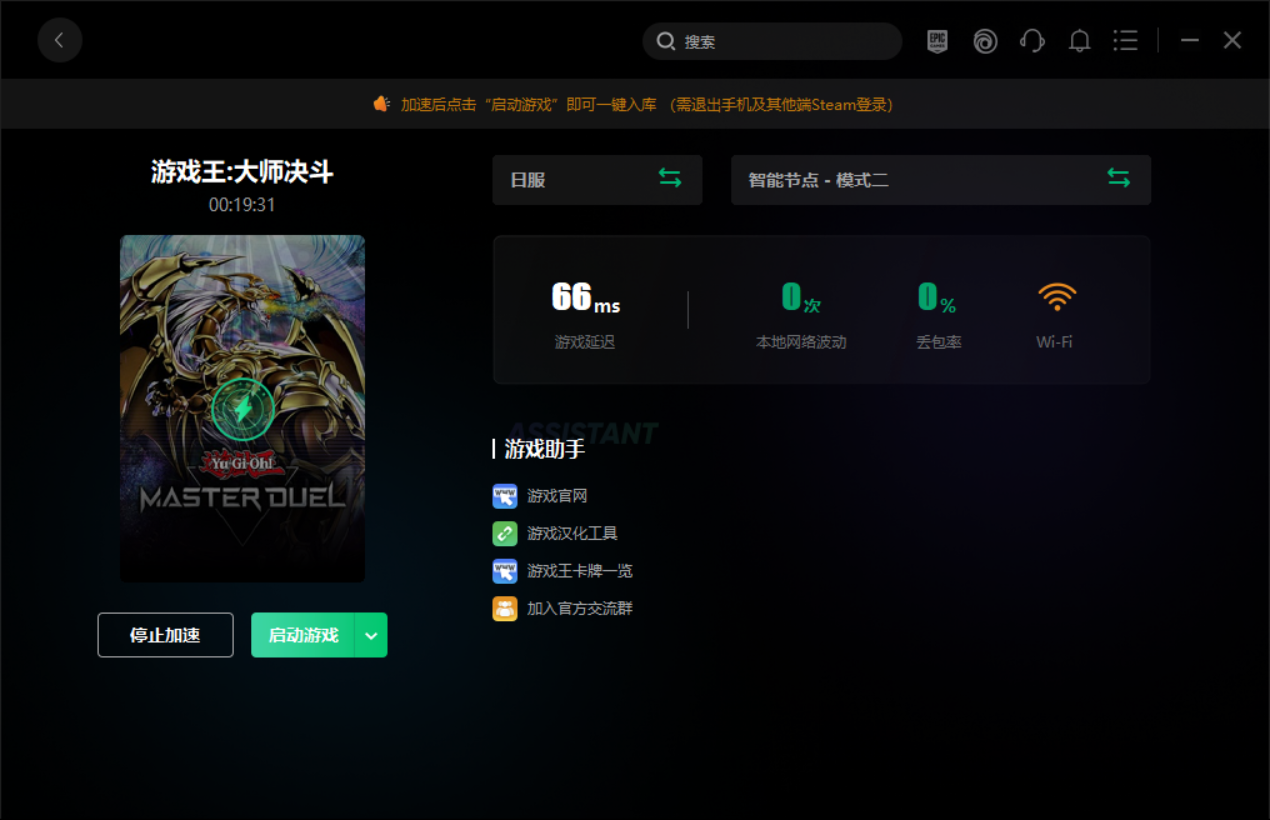Launch the game with 启动游戏
The height and width of the screenshot is (820, 1270).
(303, 635)
